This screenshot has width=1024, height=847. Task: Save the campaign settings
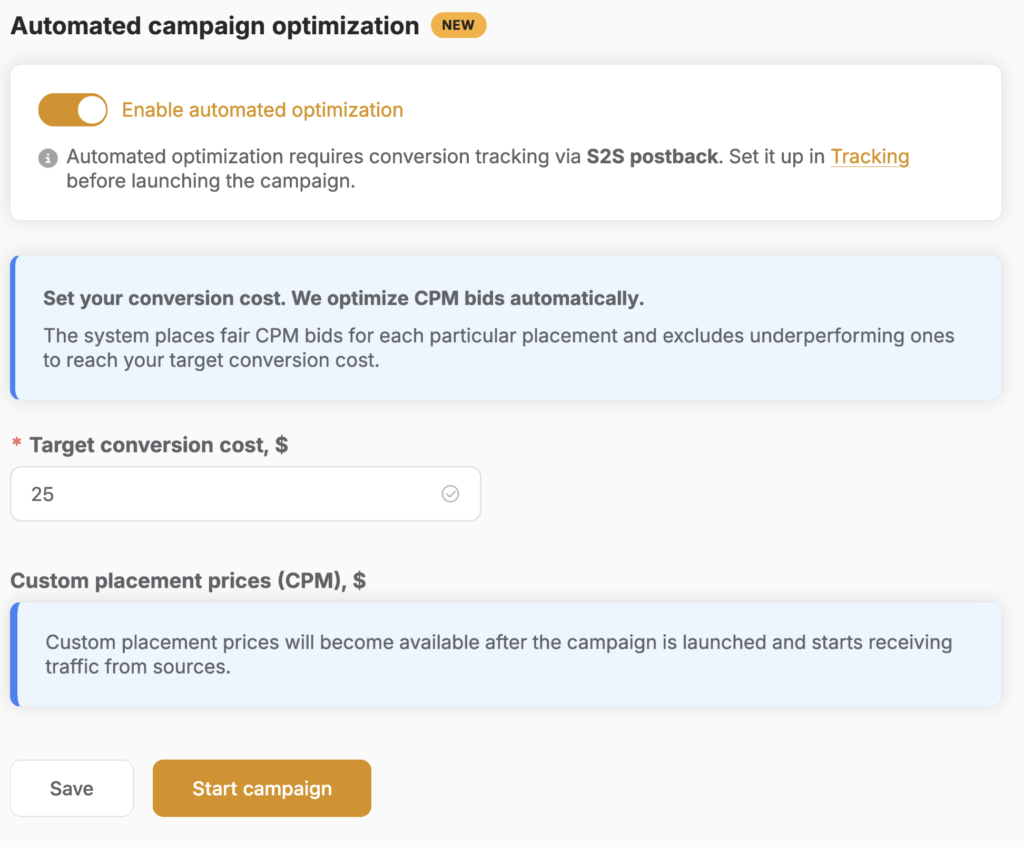tap(72, 788)
